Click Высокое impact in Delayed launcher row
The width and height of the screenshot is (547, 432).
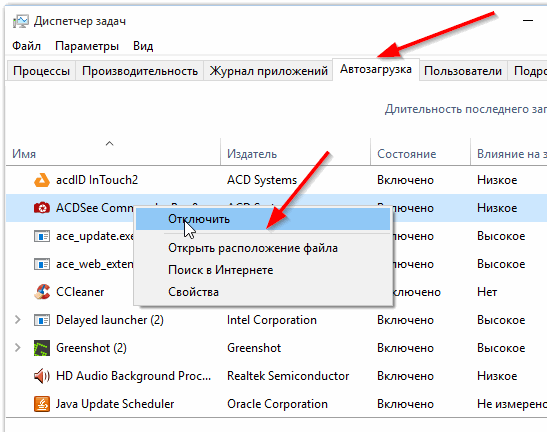click(501, 320)
